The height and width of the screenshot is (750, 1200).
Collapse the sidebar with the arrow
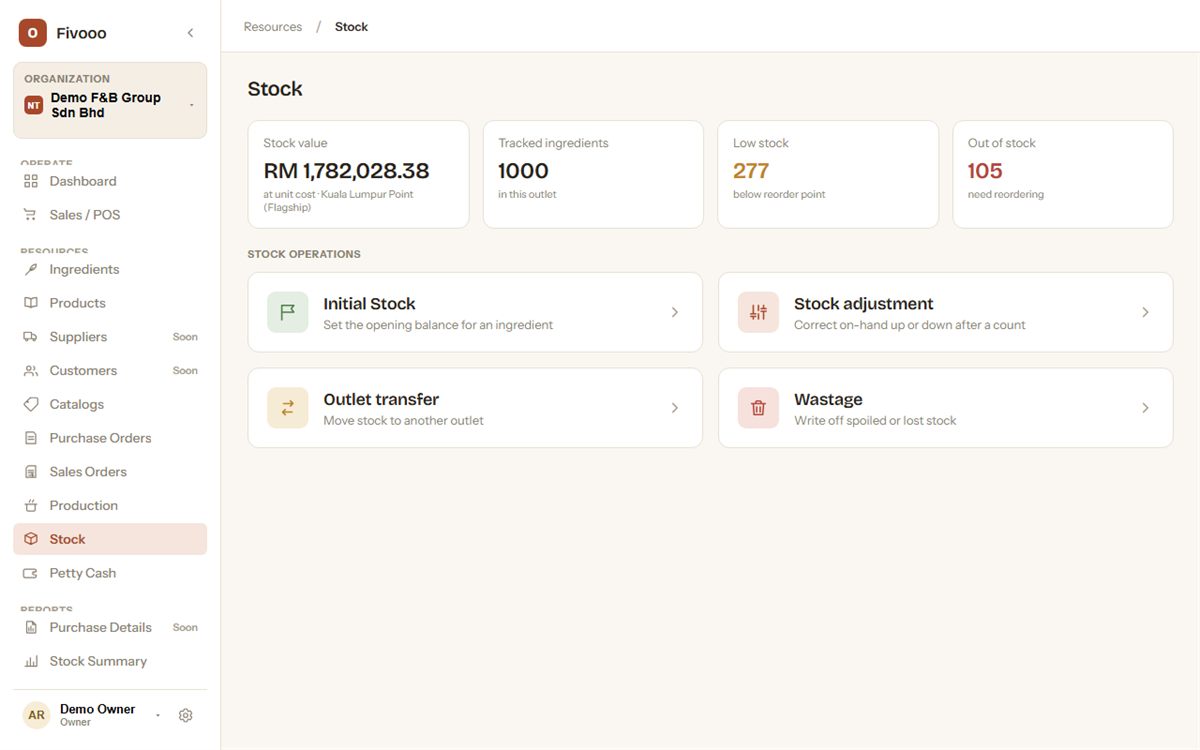[x=190, y=33]
